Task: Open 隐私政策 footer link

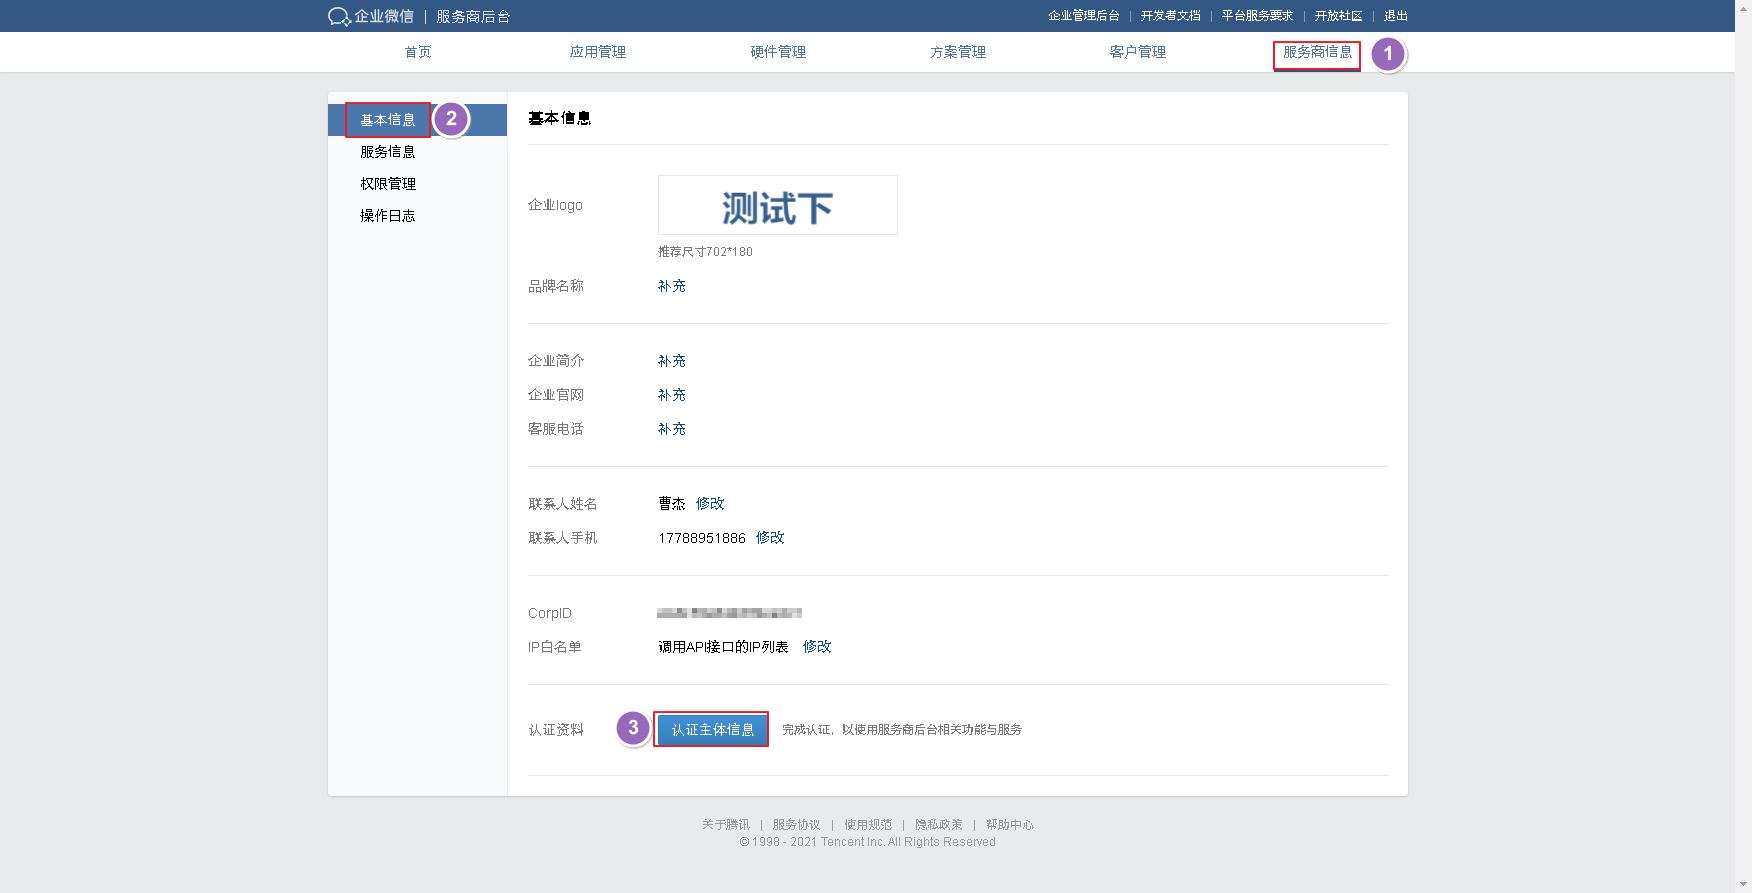Action: pyautogui.click(x=938, y=825)
